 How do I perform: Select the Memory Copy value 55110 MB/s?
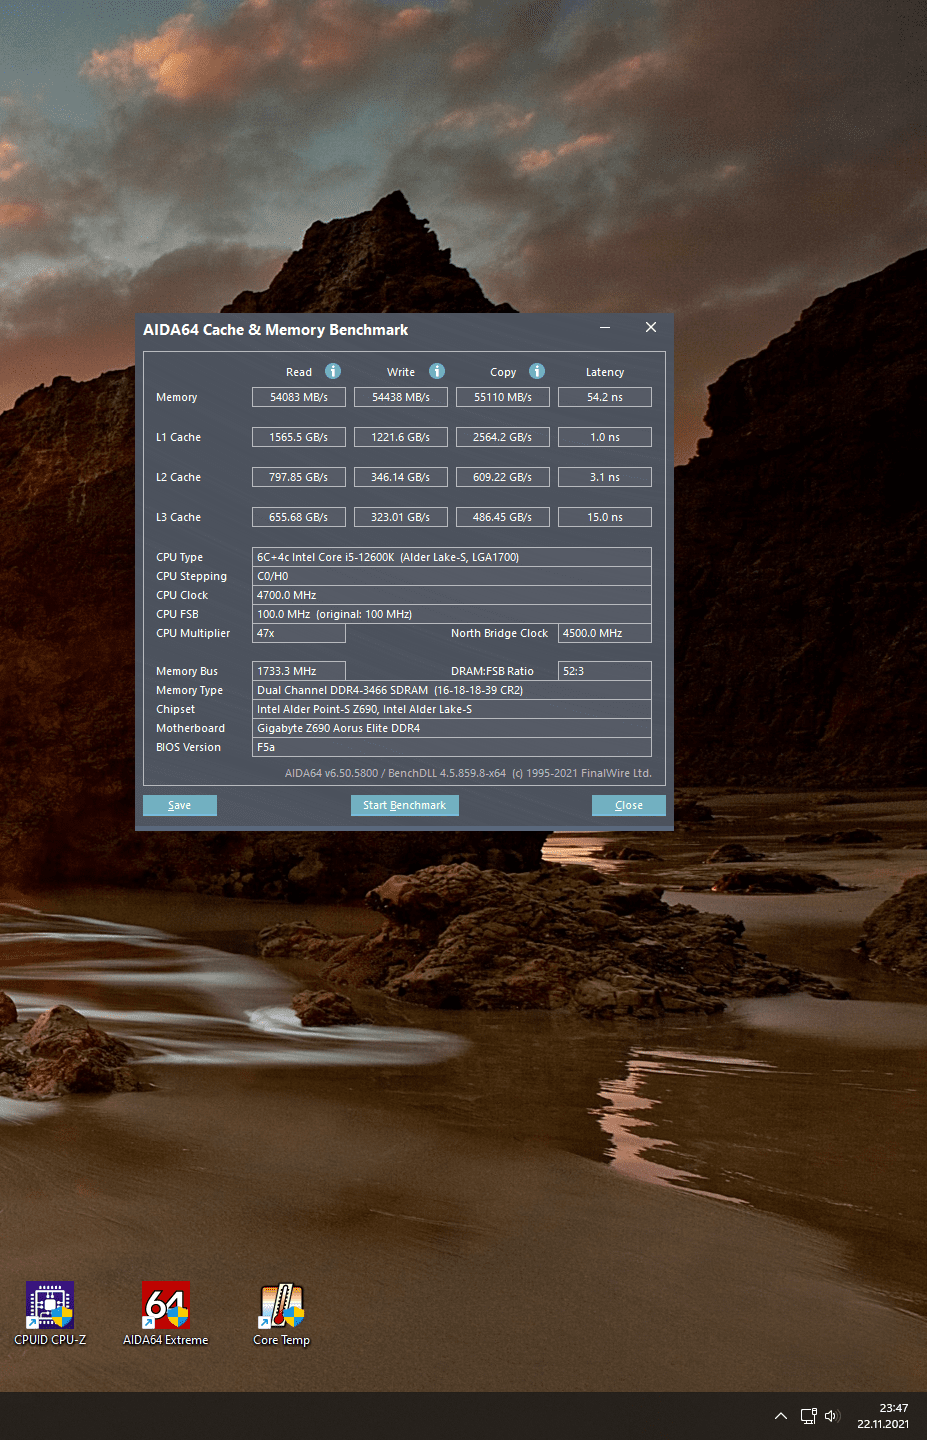pyautogui.click(x=503, y=397)
